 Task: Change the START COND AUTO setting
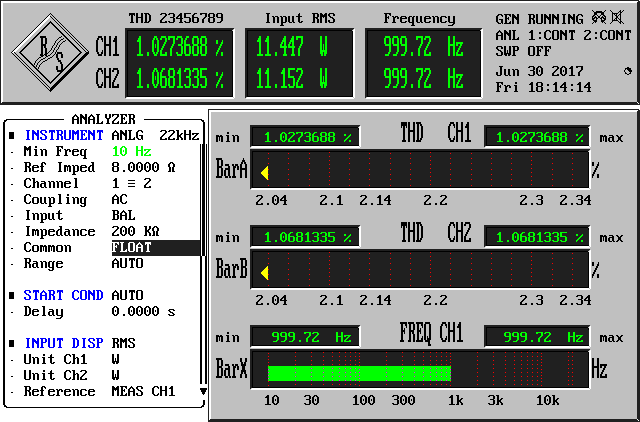127,295
